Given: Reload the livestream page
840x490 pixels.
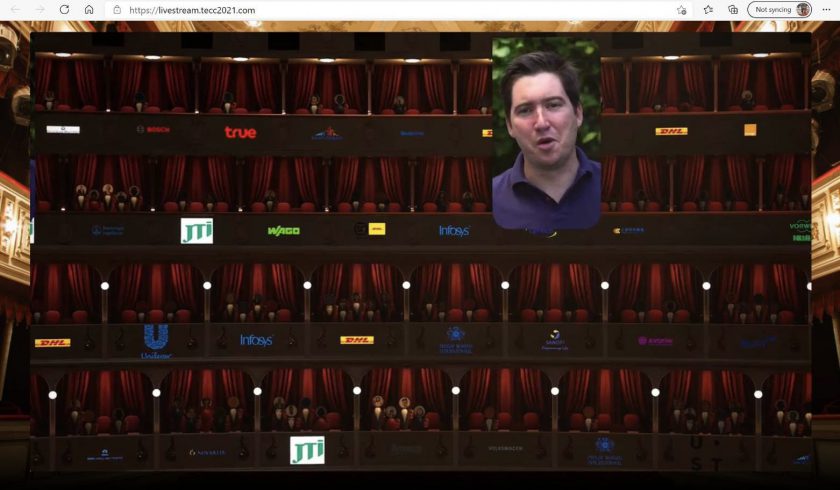Looking at the screenshot, I should [x=65, y=10].
